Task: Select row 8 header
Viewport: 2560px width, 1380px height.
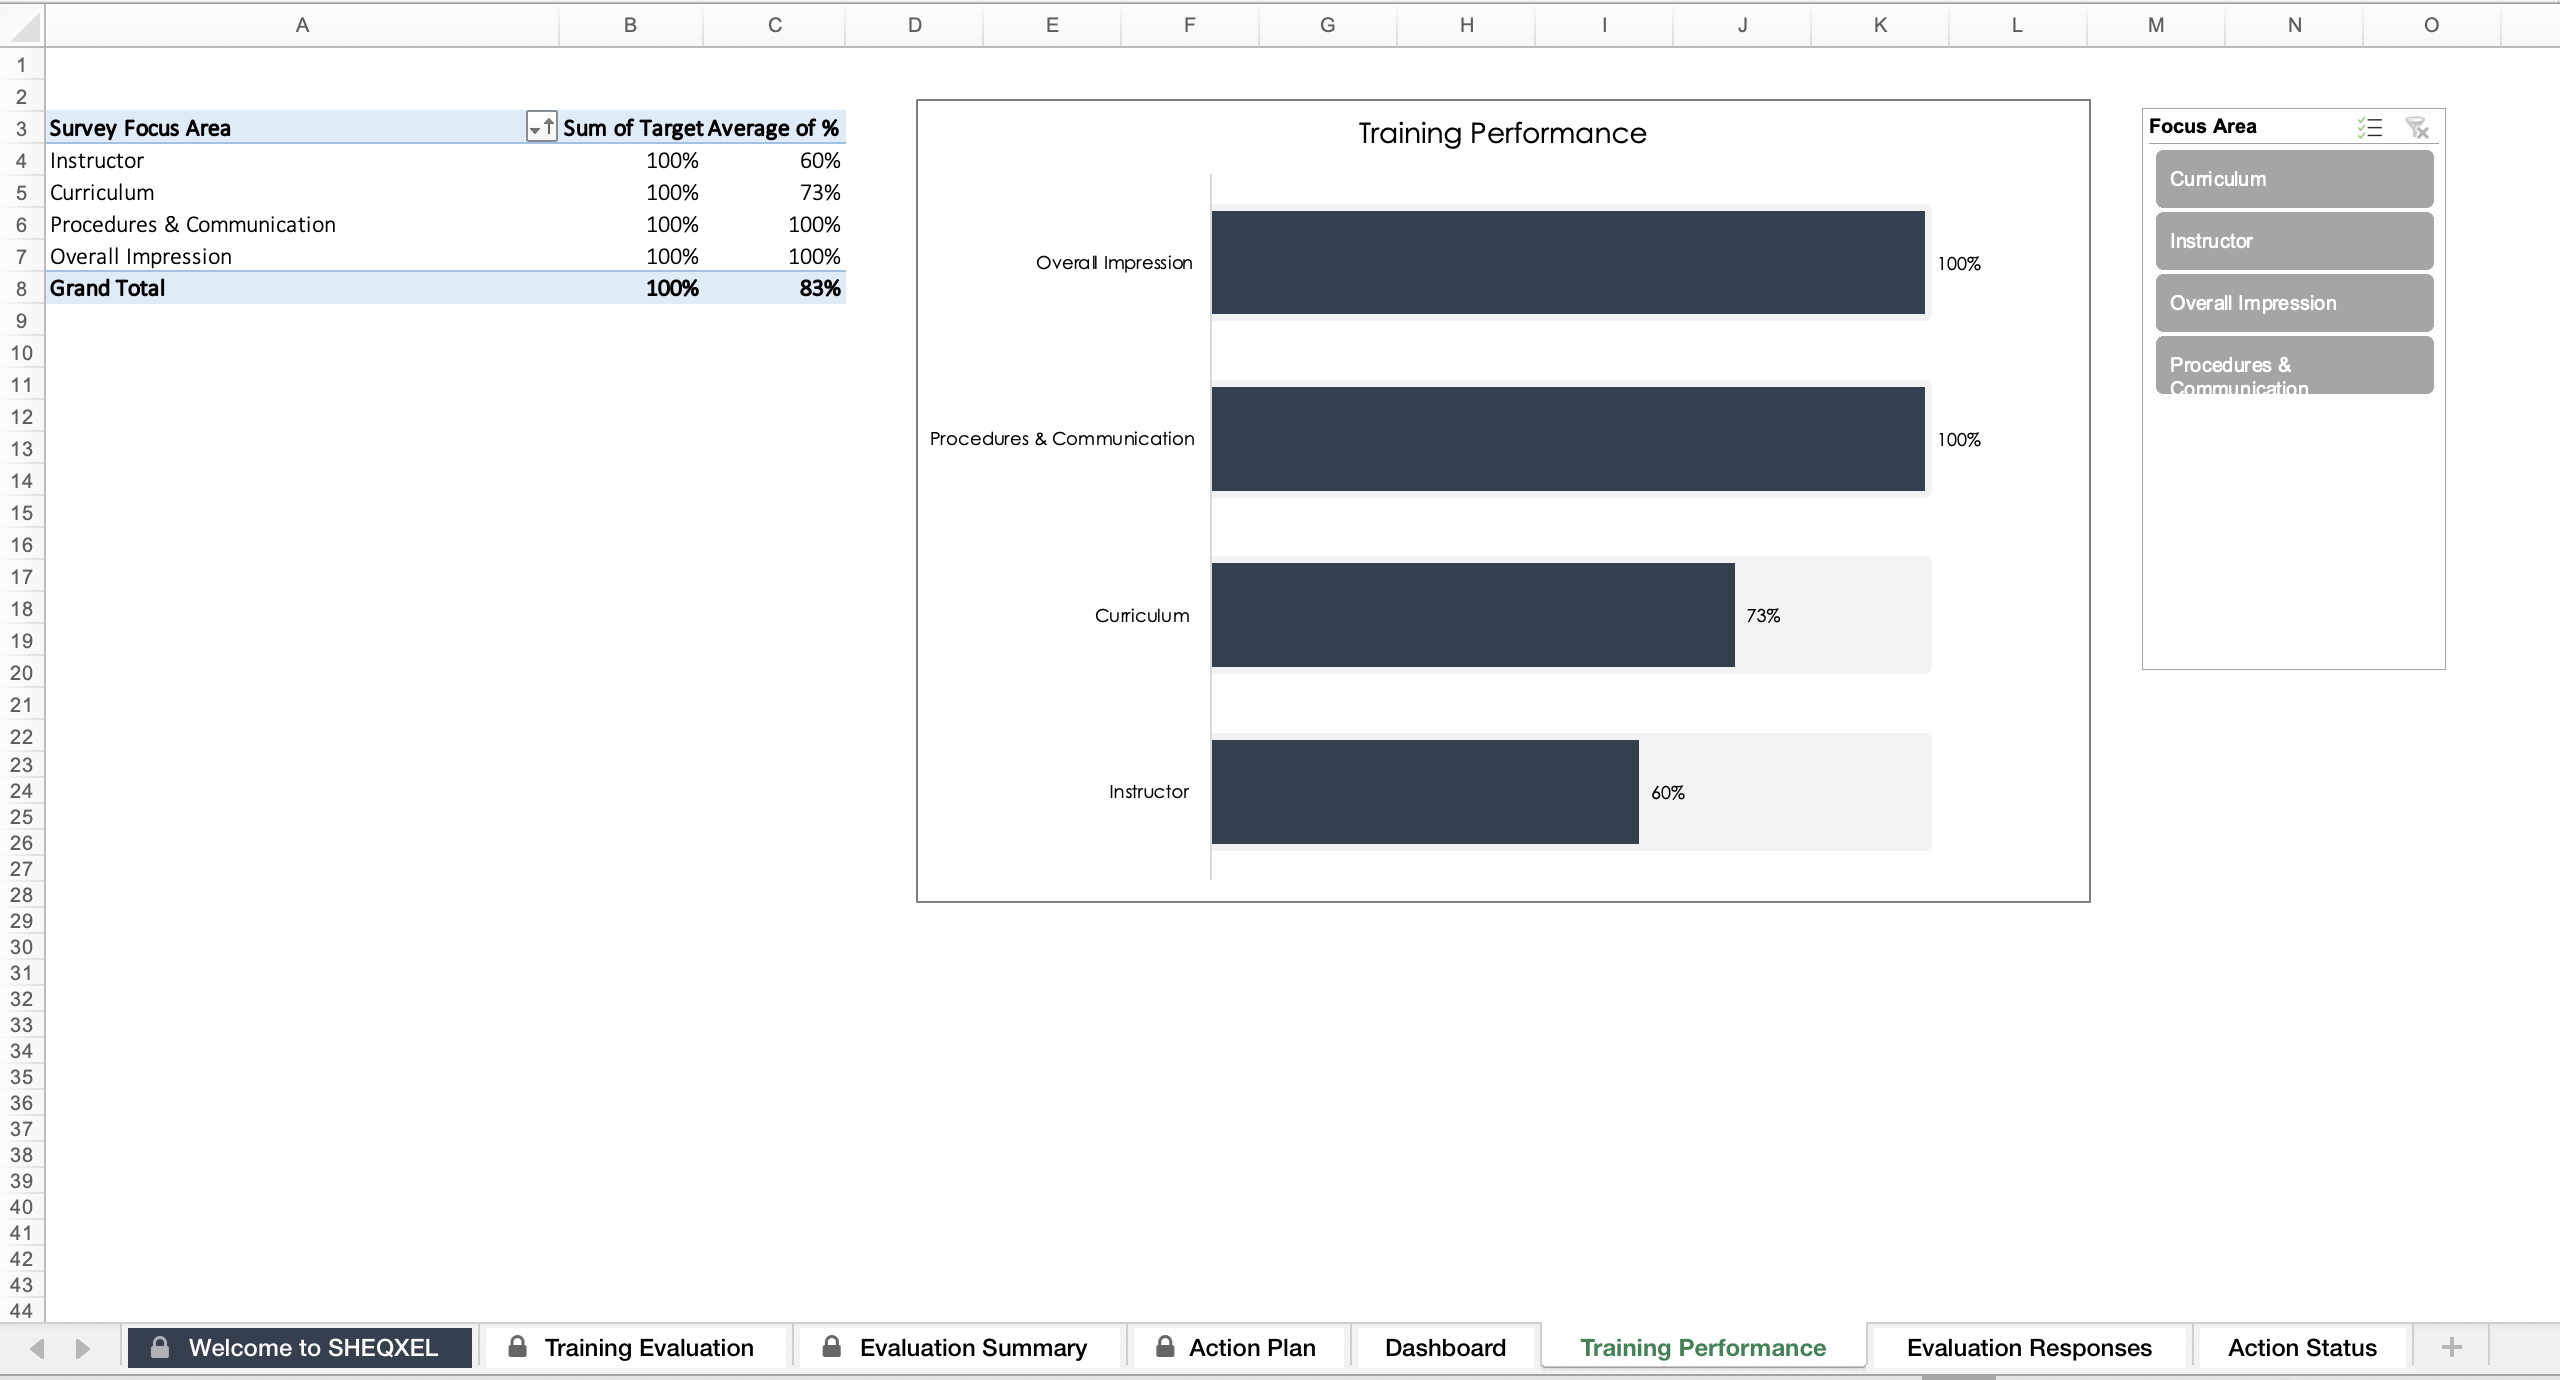Action: click(21, 289)
